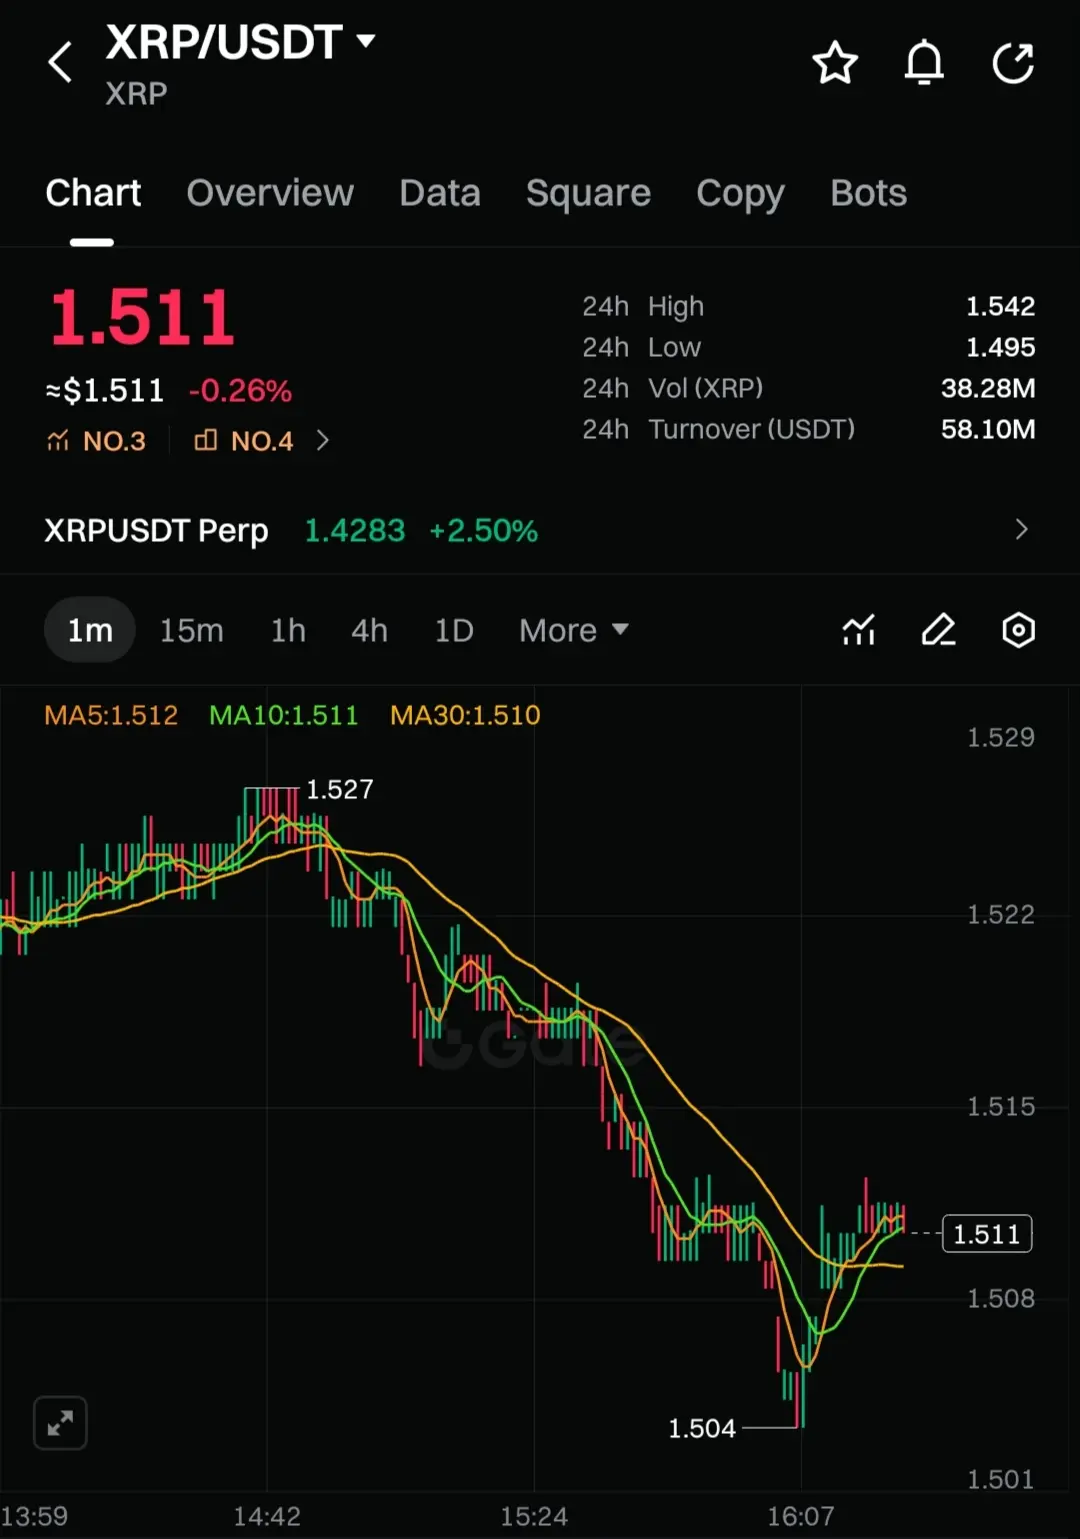Image resolution: width=1080 pixels, height=1539 pixels.
Task: Open the XRP/USDT pair selector dropdown
Action: pyautogui.click(x=240, y=42)
